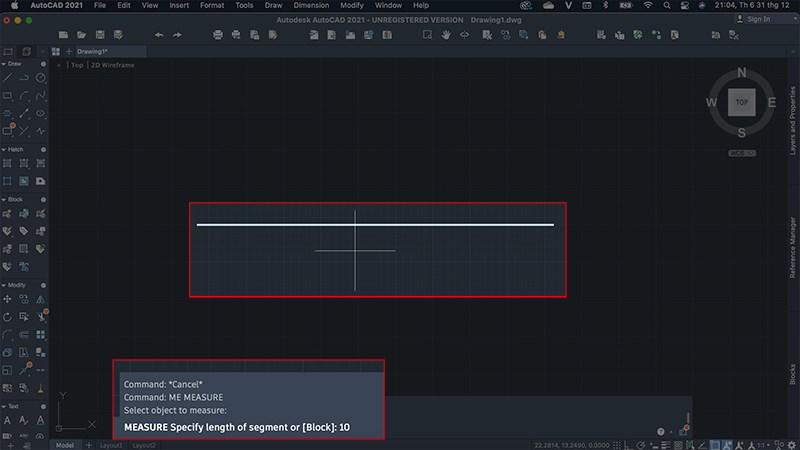Open the status bar settings gear
The height and width of the screenshot is (450, 800).
click(792, 445)
